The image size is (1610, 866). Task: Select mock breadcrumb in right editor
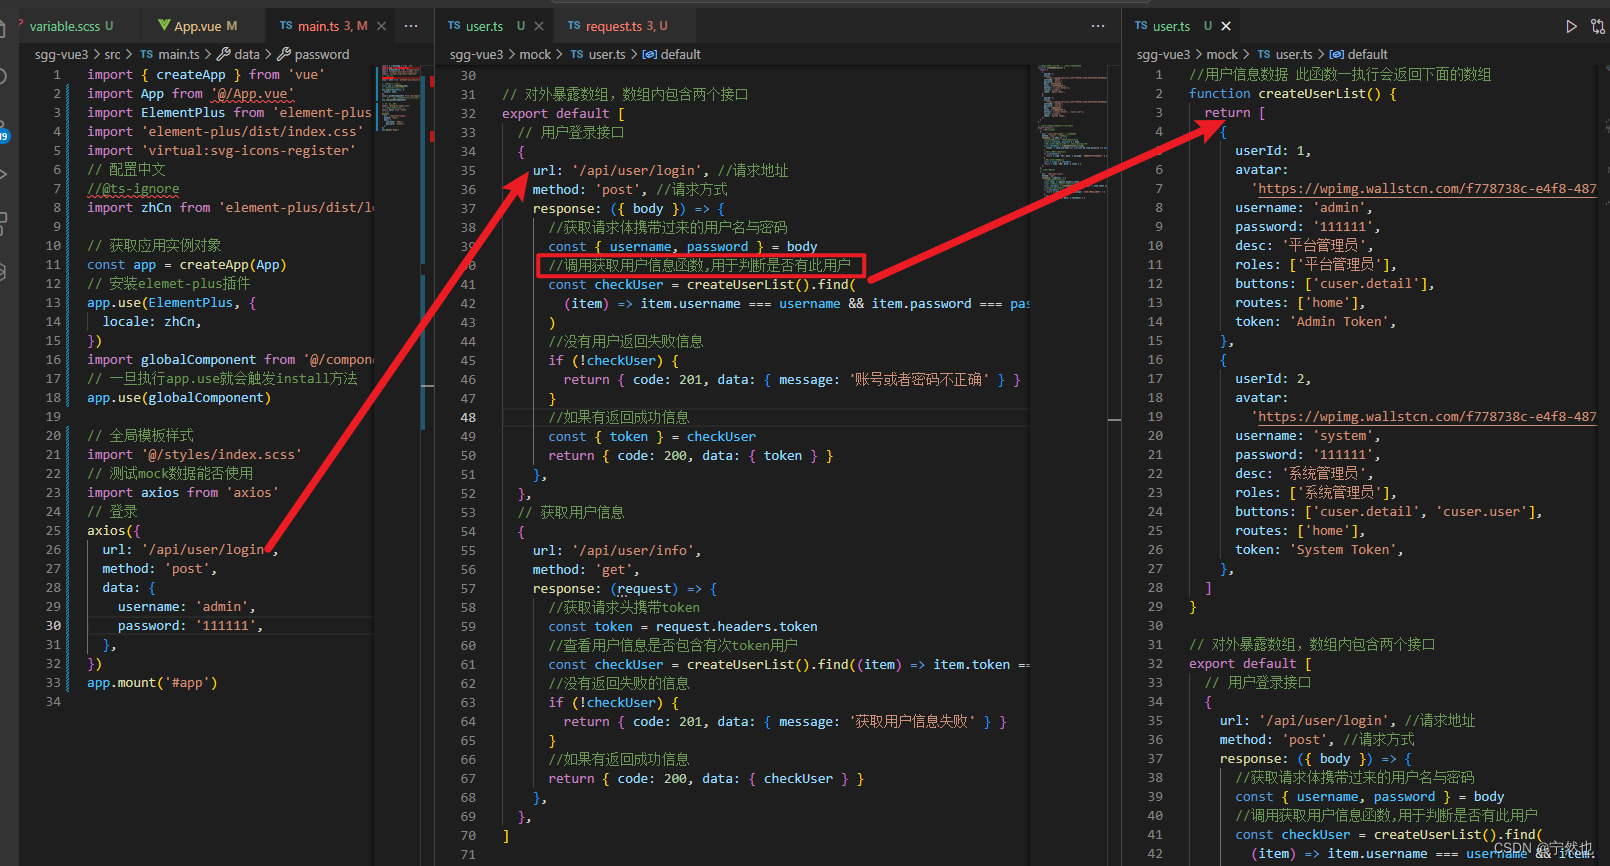(1222, 54)
